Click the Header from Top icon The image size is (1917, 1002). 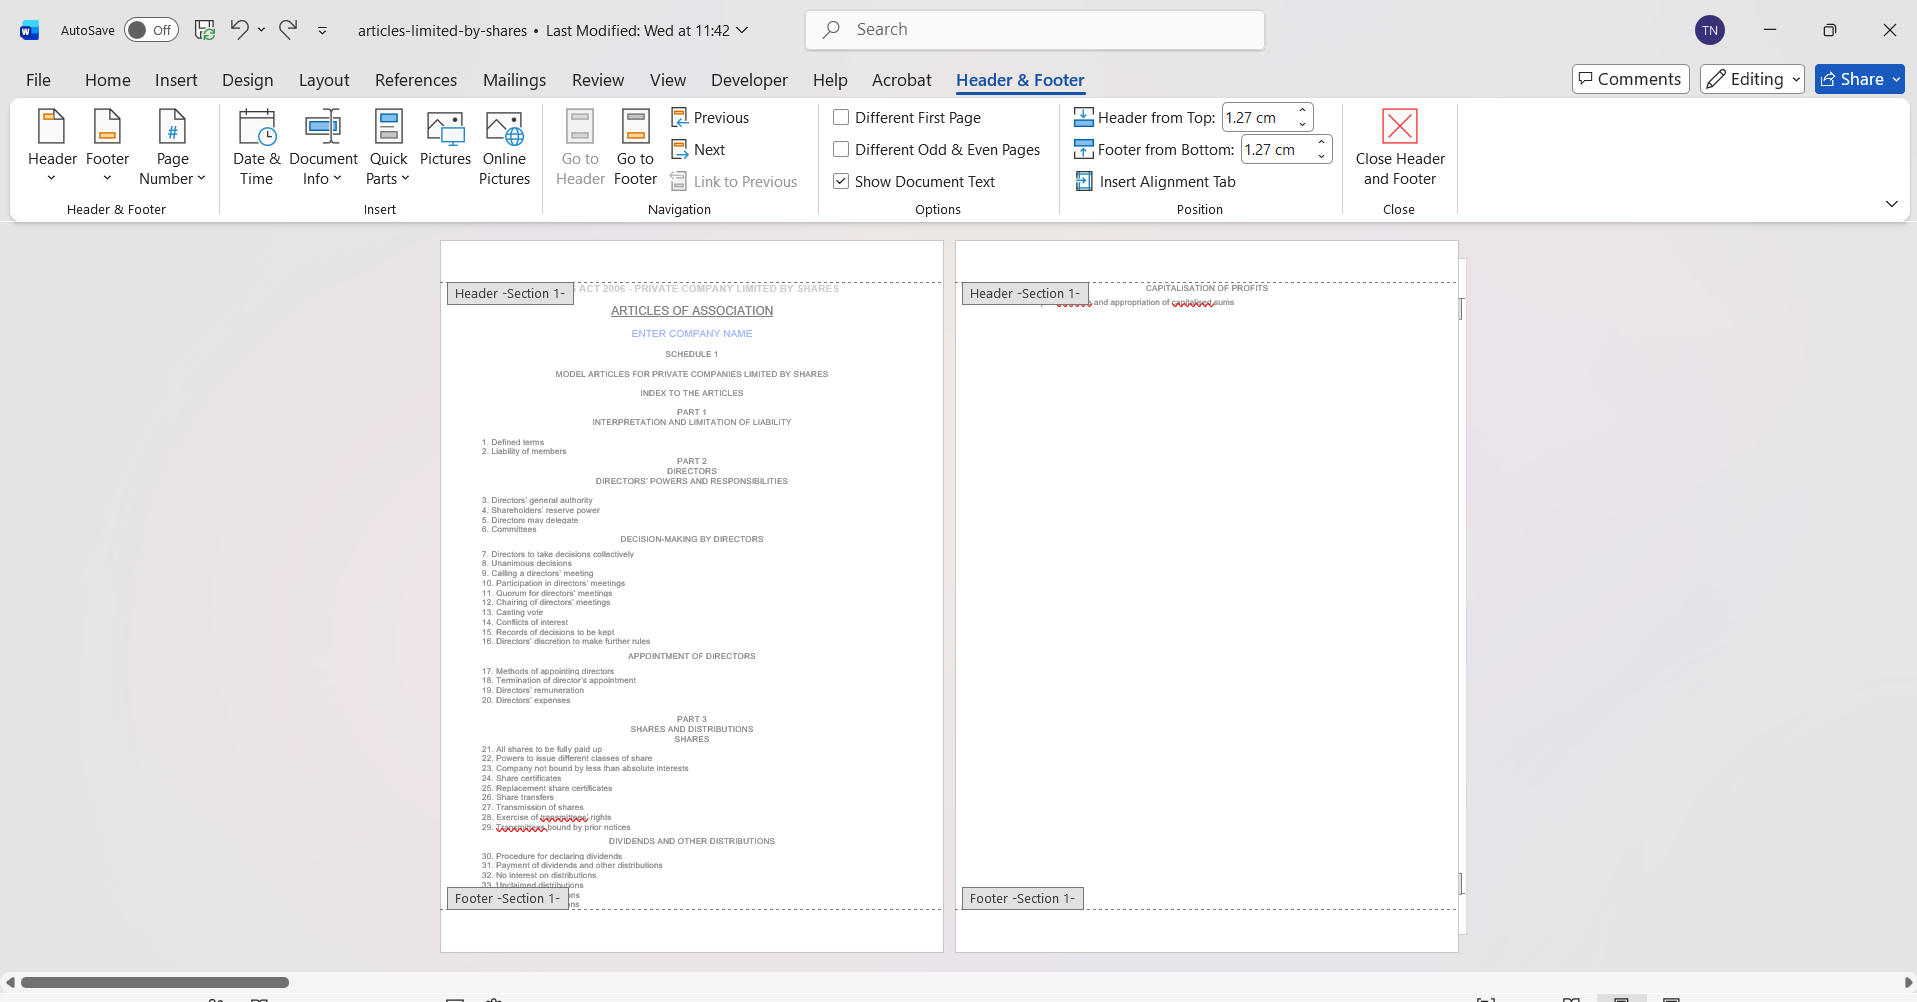1084,118
